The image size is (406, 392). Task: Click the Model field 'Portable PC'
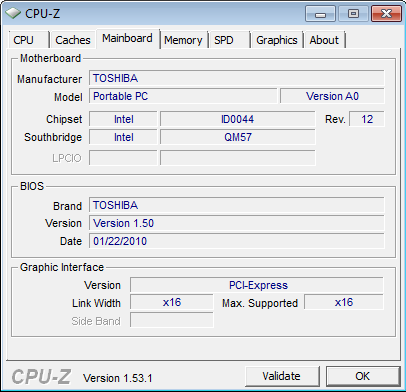[183, 96]
